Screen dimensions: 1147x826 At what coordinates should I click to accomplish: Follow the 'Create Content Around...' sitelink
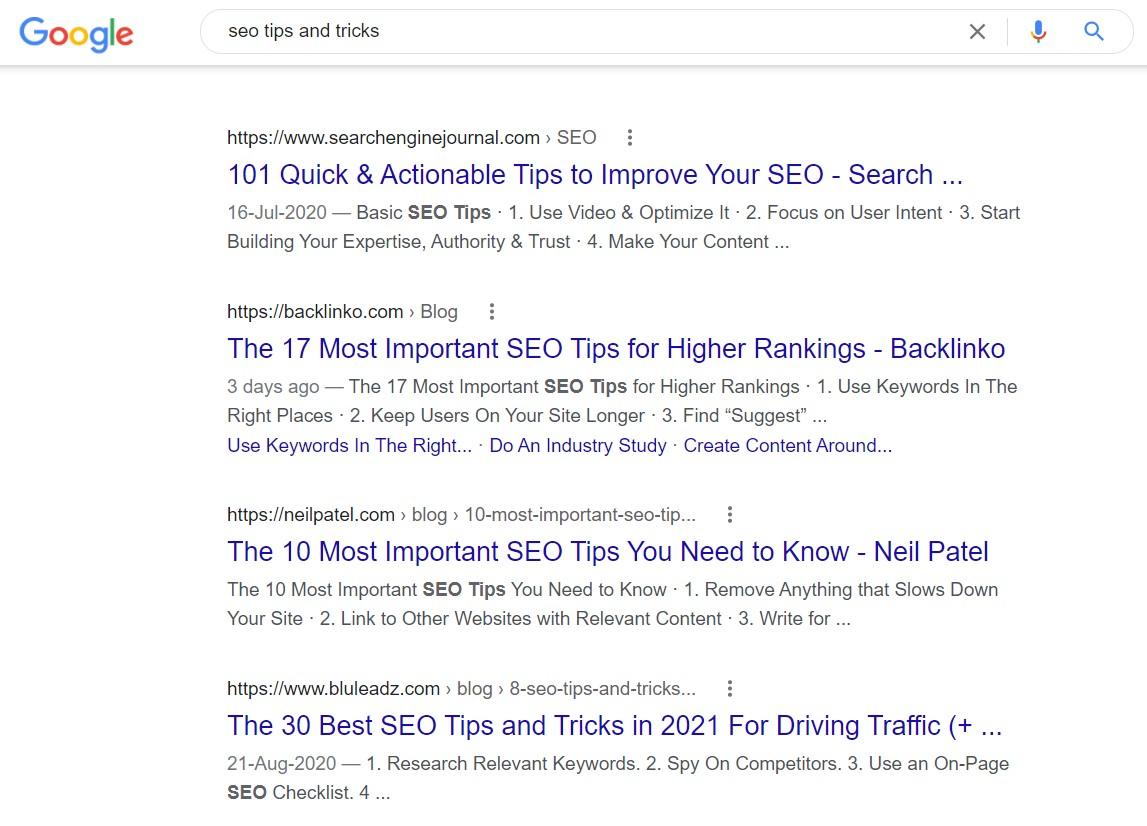click(x=788, y=446)
